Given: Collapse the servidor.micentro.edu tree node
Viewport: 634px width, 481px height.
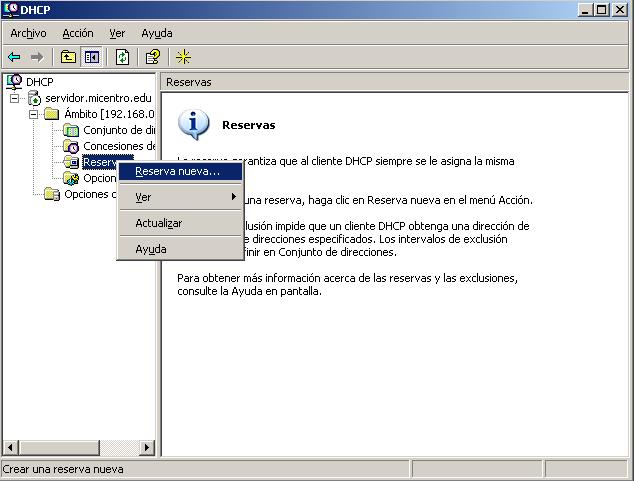Looking at the screenshot, I should pos(15,98).
